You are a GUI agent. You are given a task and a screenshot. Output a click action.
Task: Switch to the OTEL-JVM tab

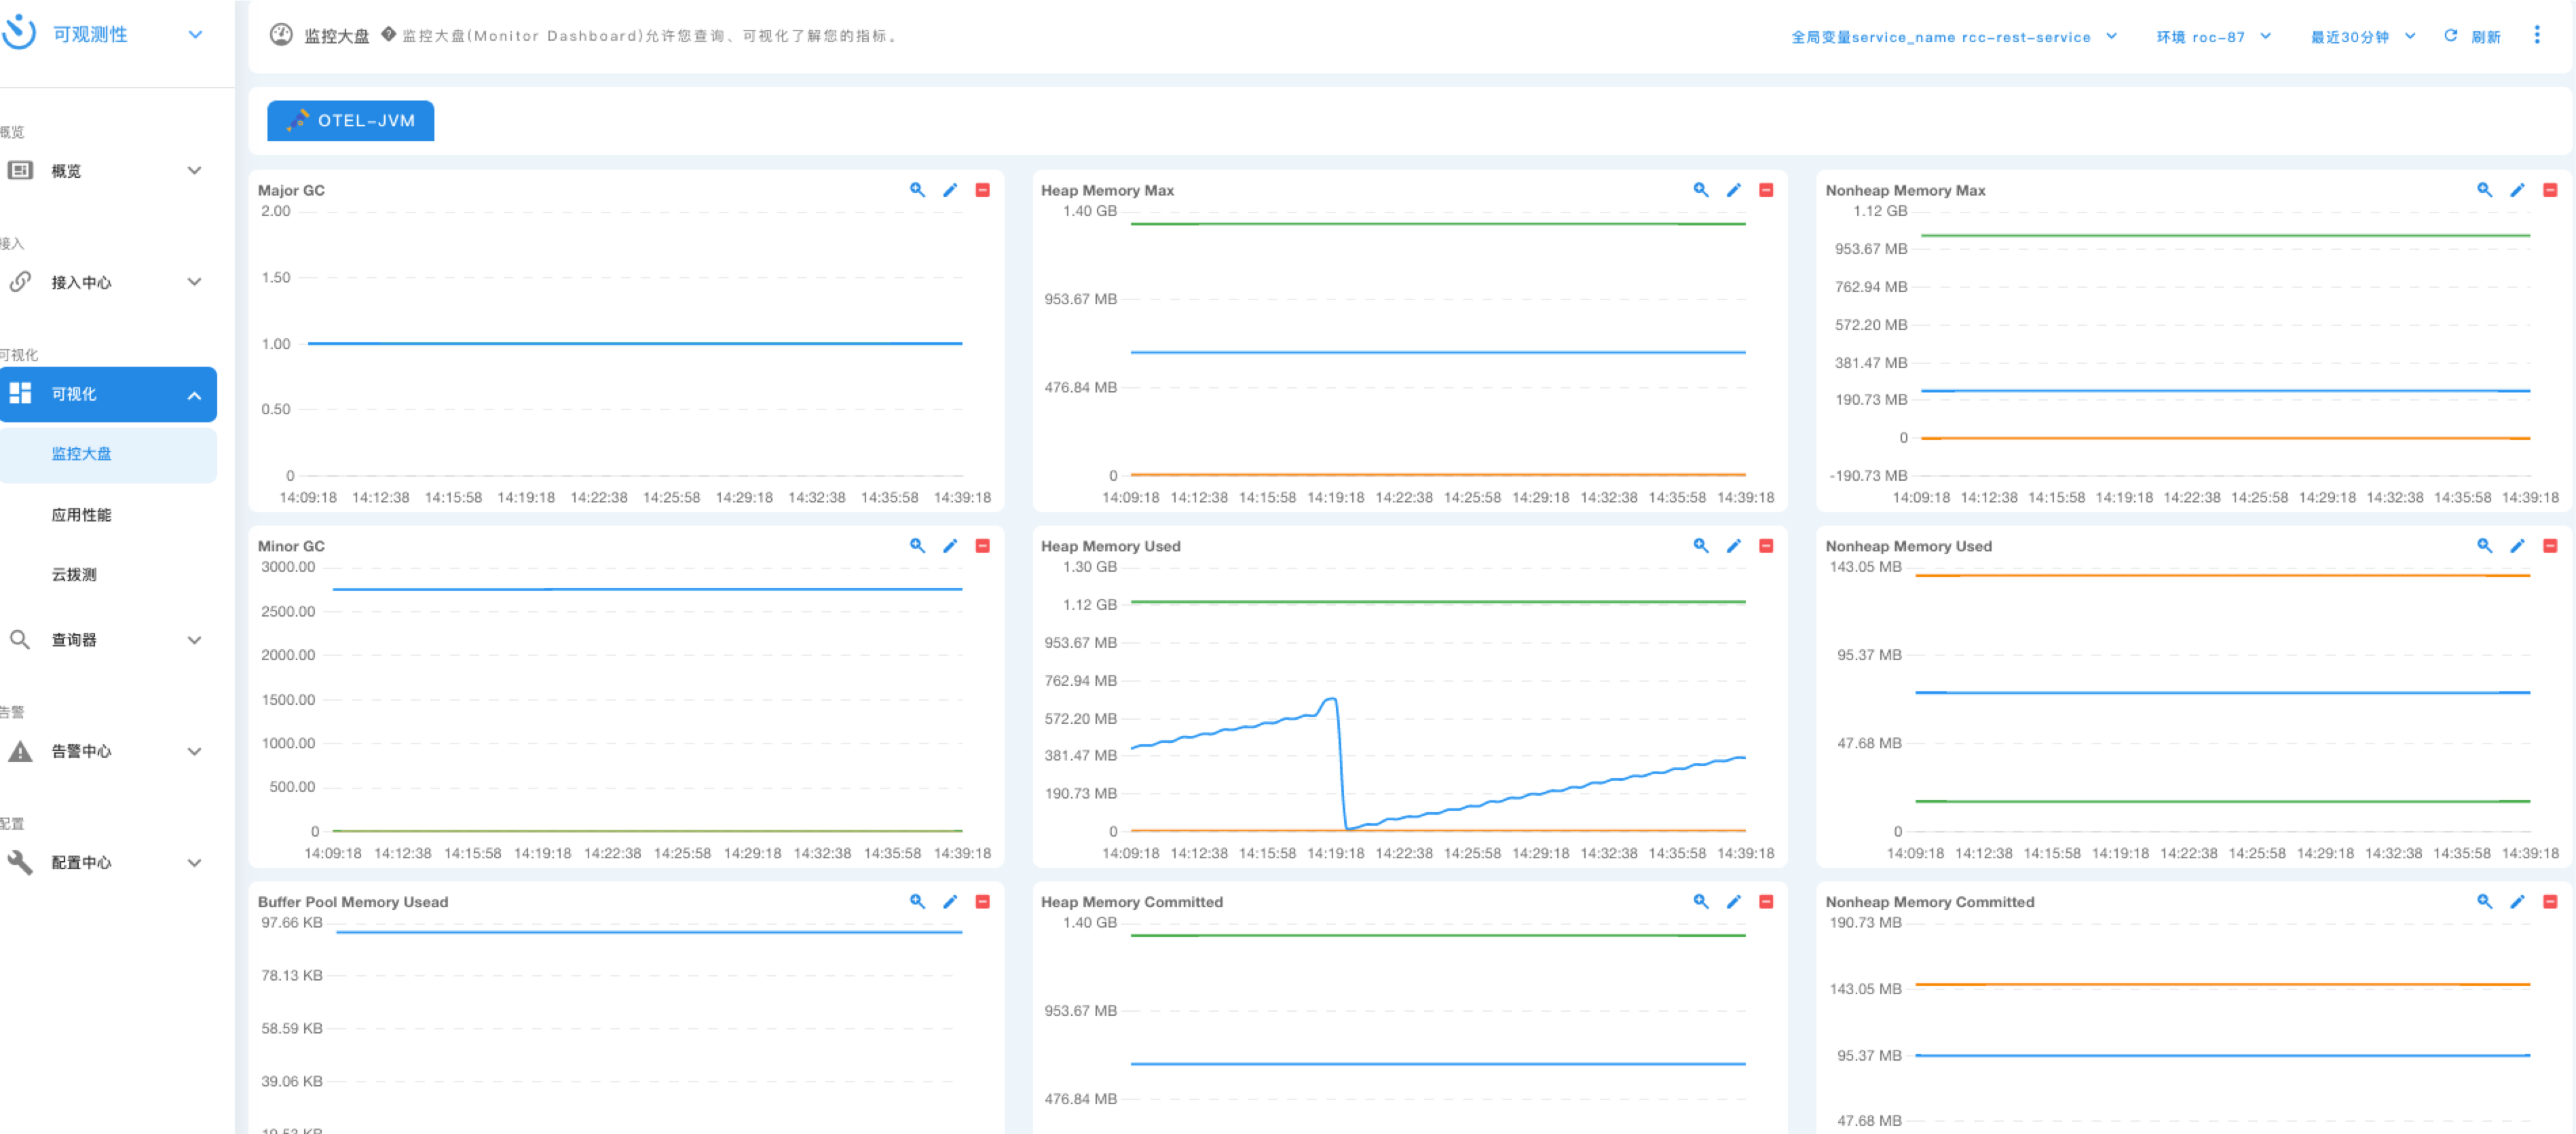pos(351,121)
